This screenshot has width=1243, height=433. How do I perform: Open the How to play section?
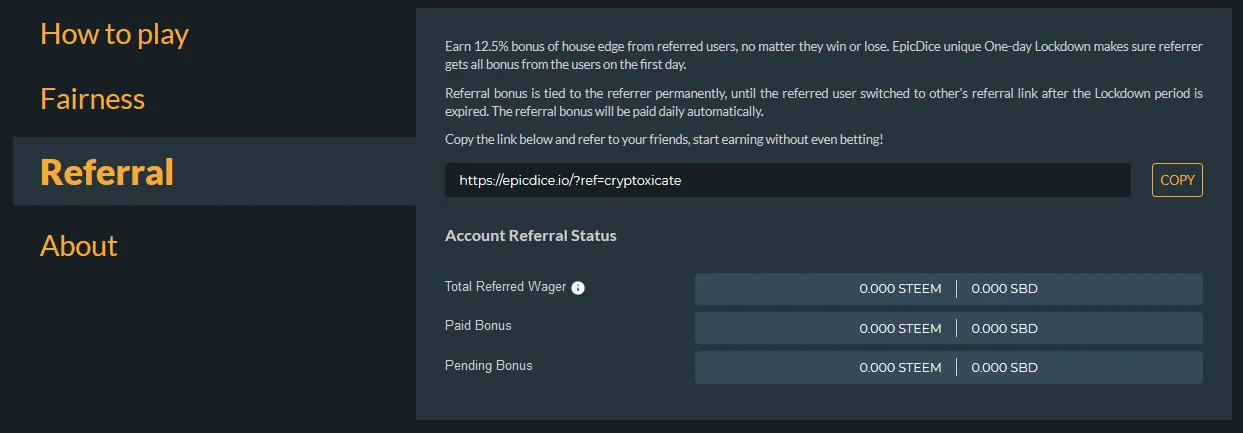114,34
